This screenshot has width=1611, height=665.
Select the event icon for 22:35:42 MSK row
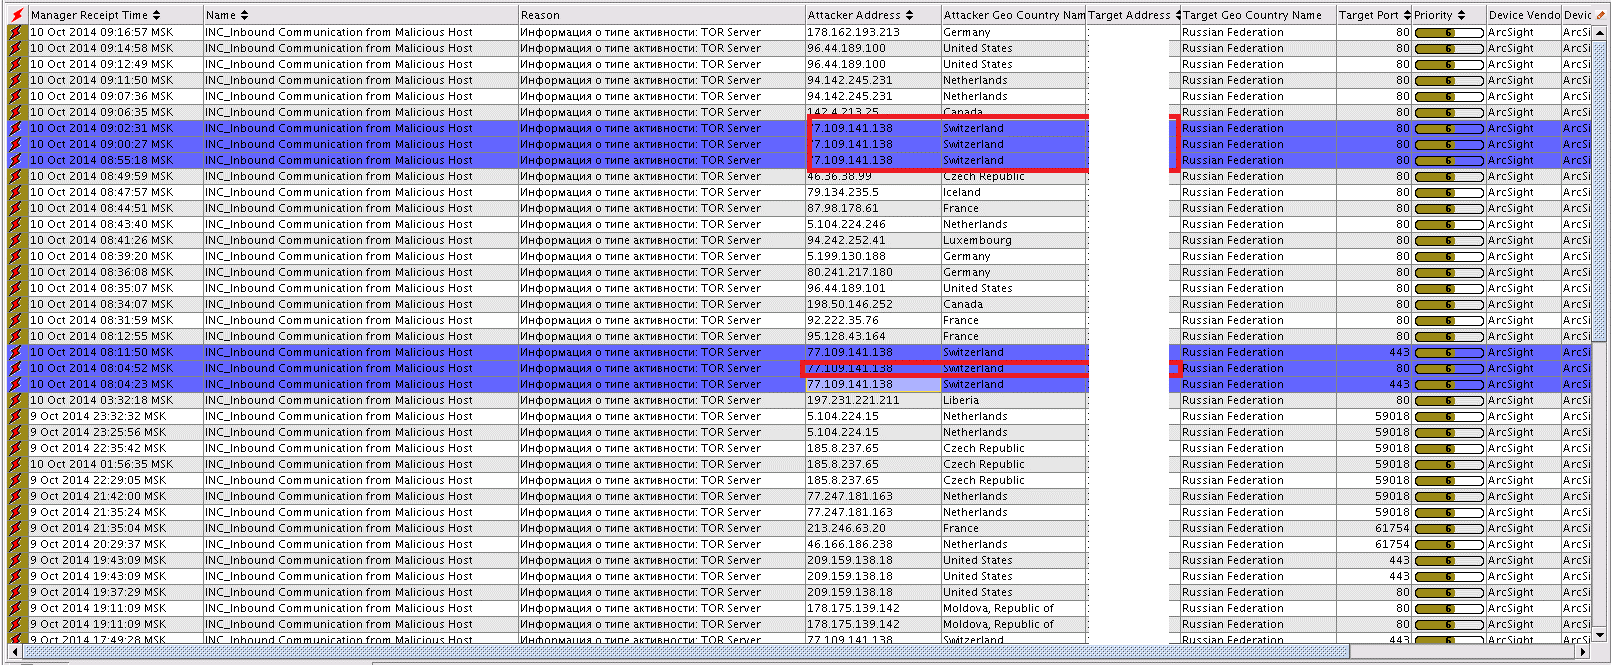[x=15, y=448]
